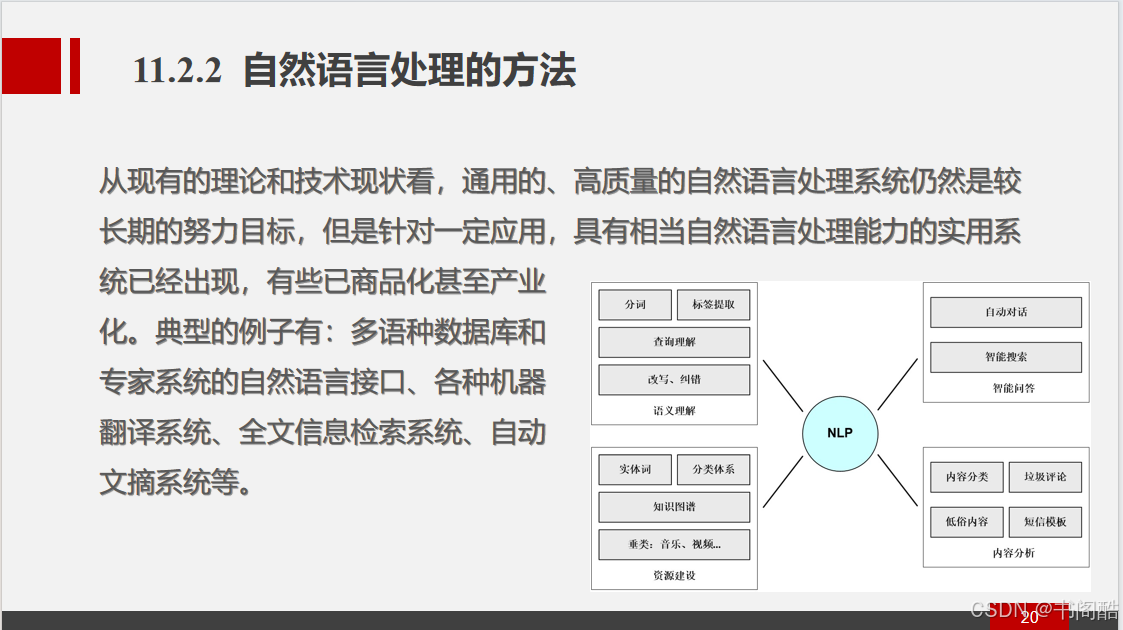Click the 改写、纠错 box
1123x630 pixels.
click(x=674, y=379)
